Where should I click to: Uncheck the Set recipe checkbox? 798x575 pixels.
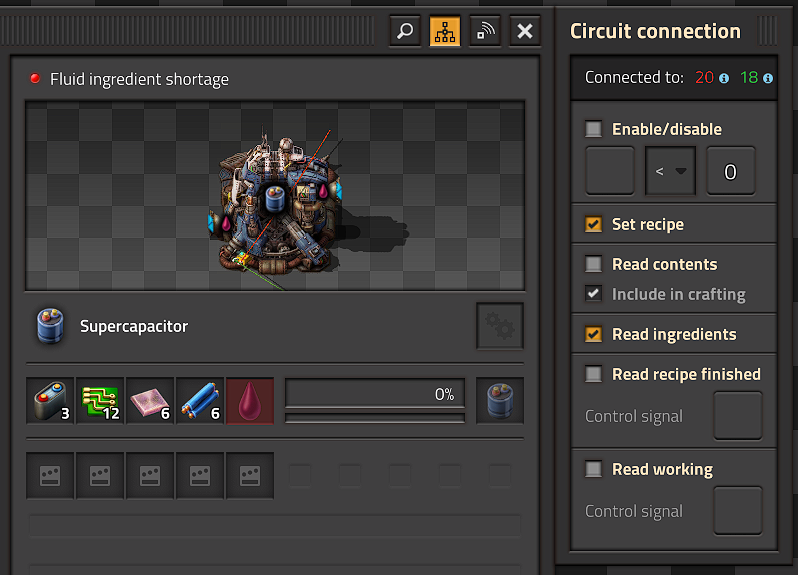[593, 224]
